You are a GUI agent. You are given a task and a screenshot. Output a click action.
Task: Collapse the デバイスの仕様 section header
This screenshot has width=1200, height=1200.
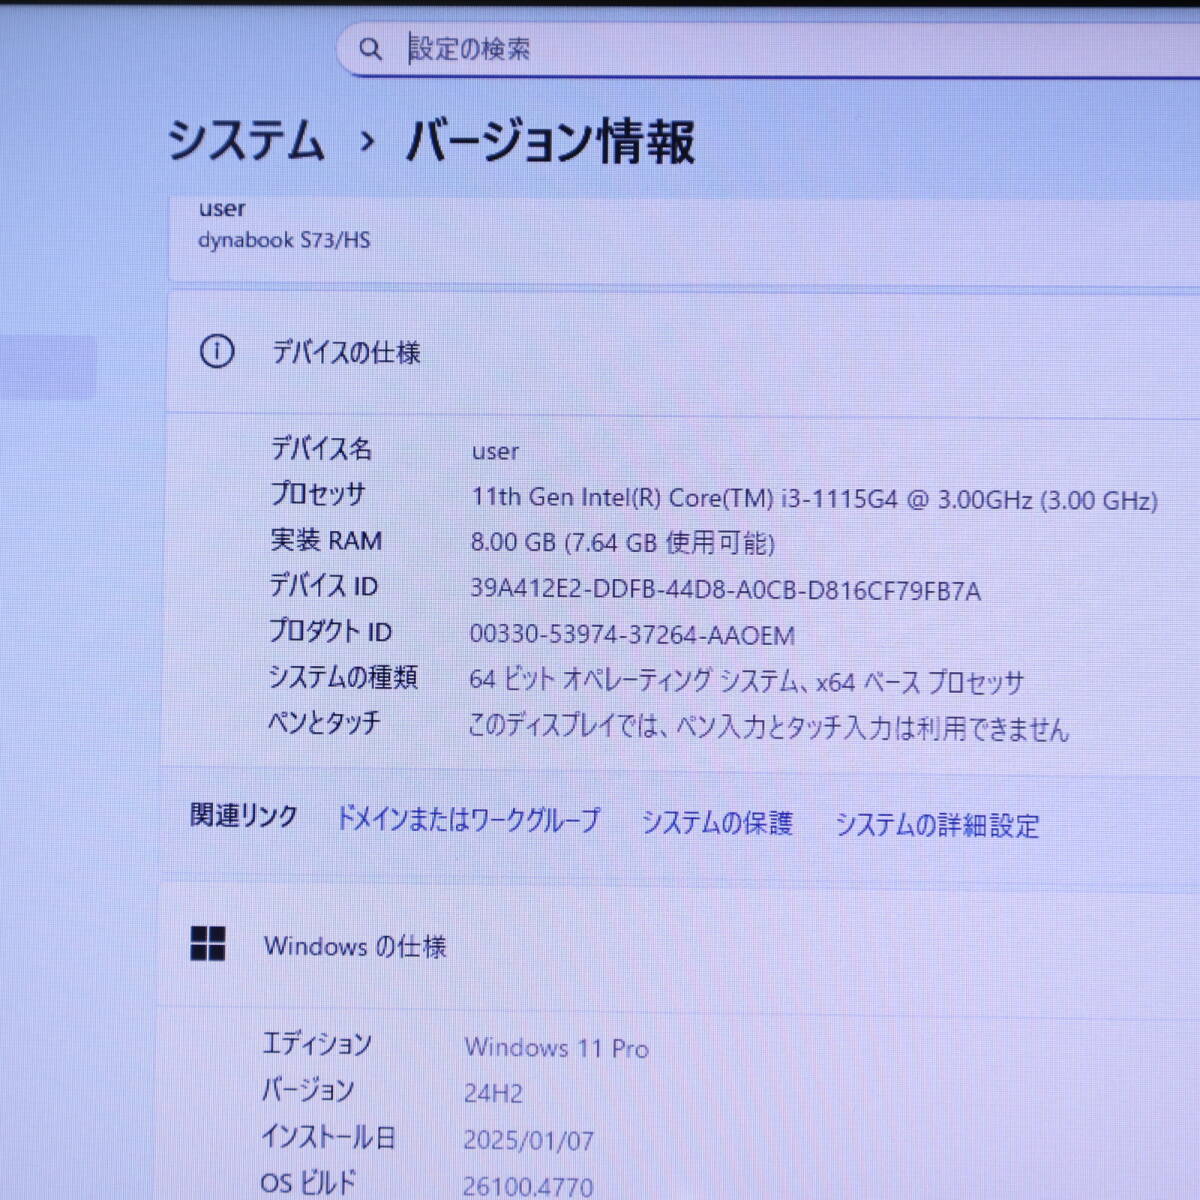tap(683, 352)
